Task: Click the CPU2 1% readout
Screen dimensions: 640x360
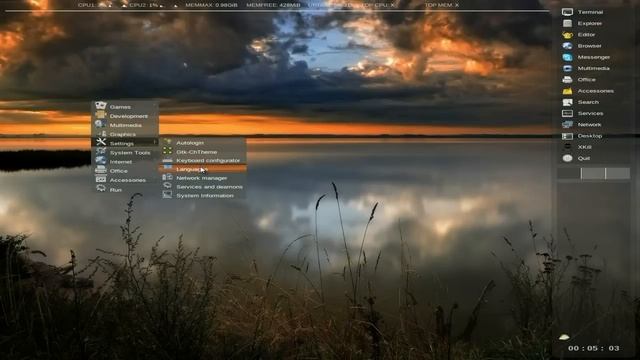Action: (143, 5)
